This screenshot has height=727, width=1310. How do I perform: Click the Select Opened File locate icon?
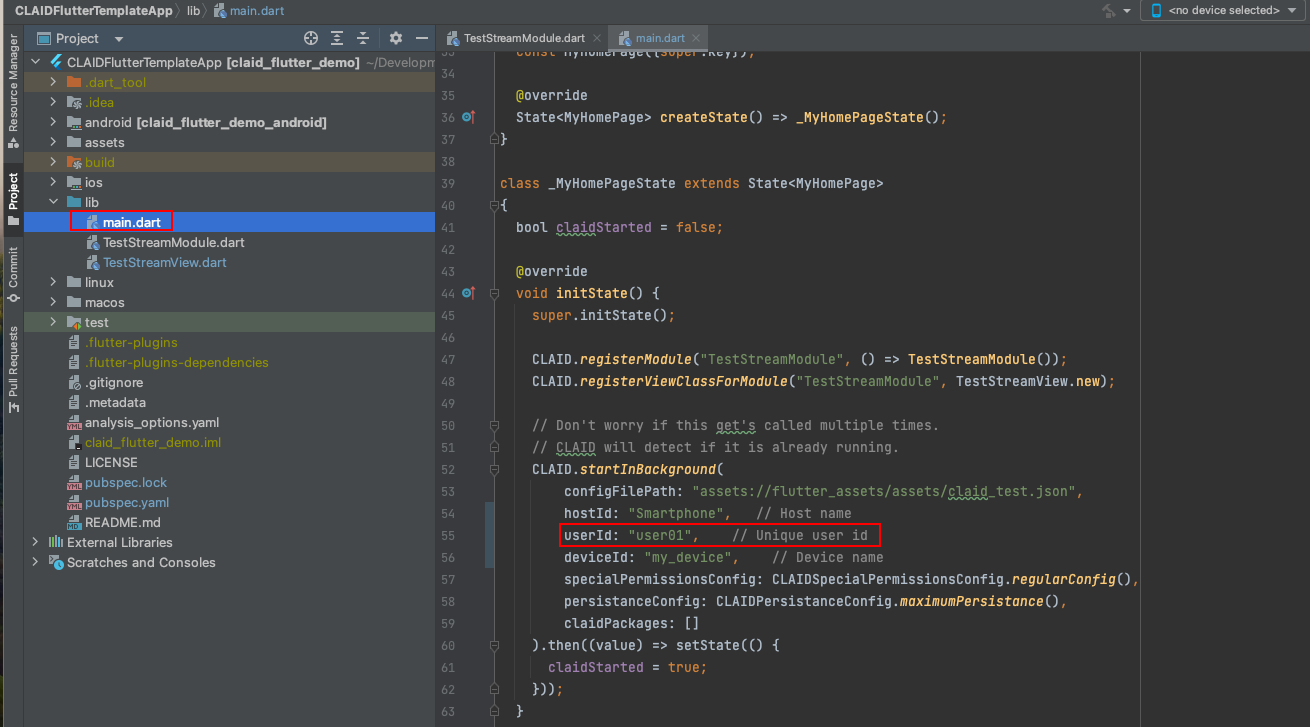(x=311, y=38)
